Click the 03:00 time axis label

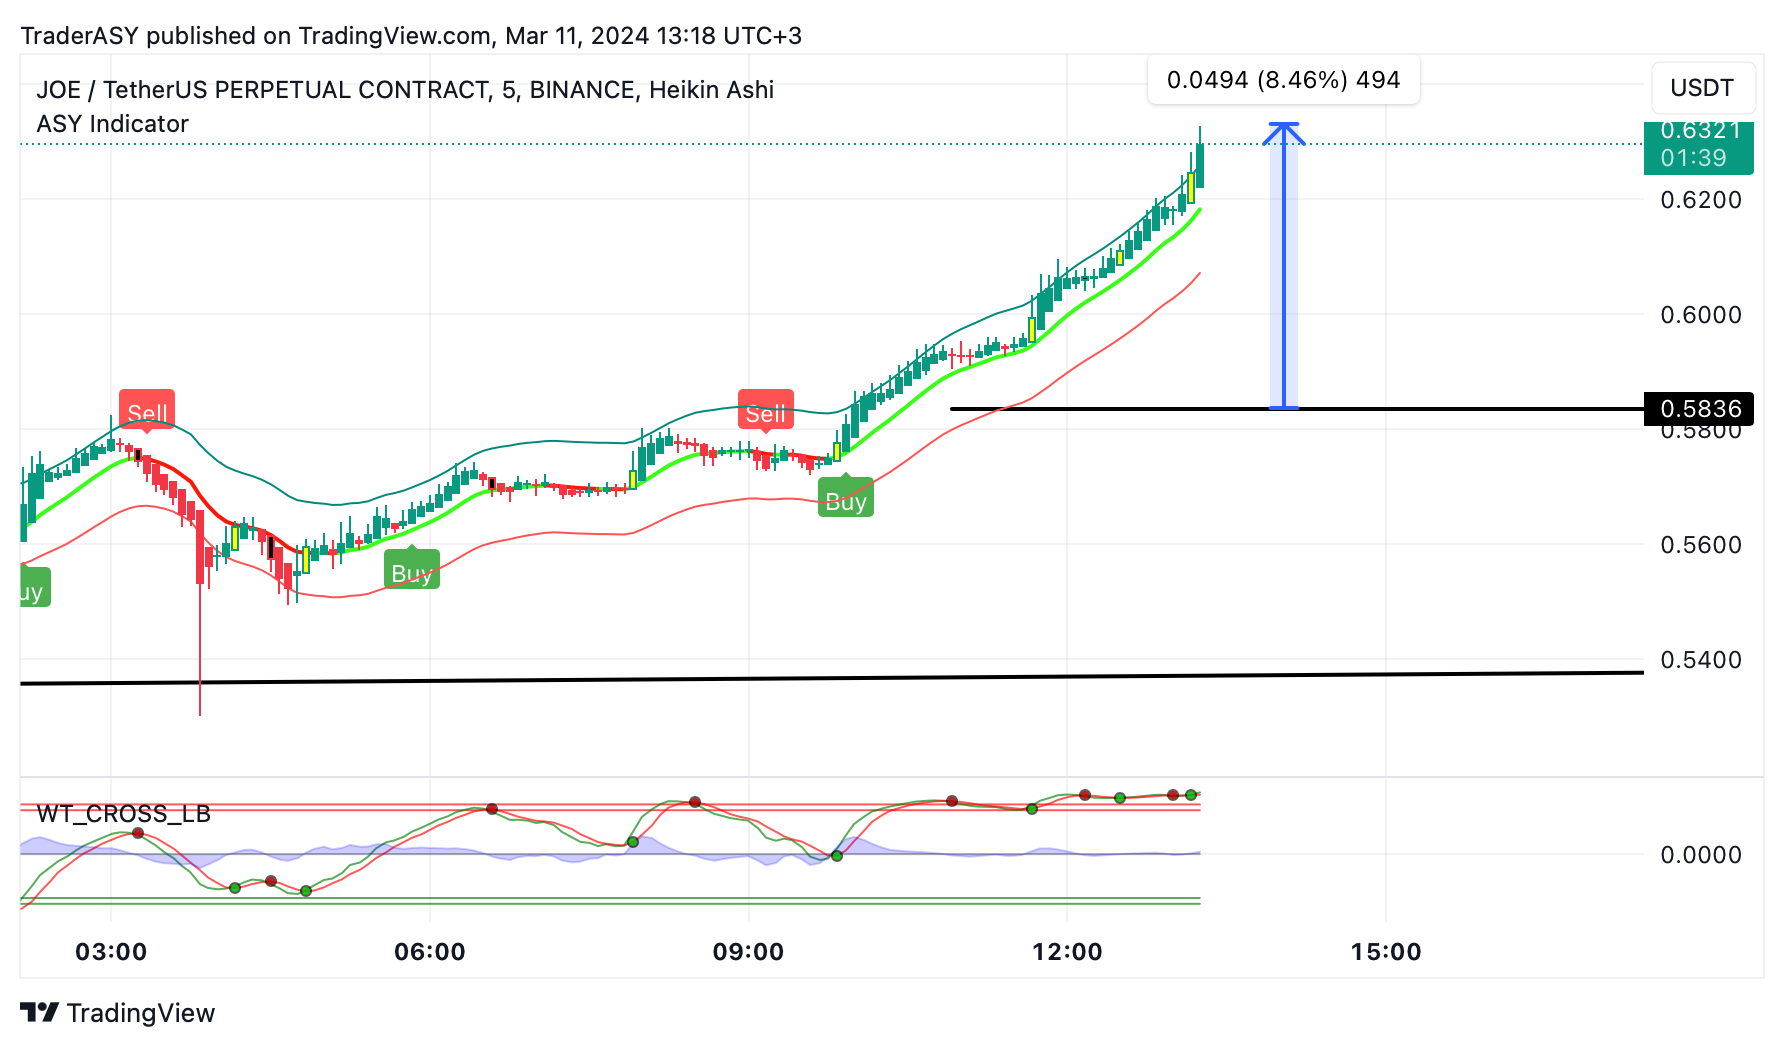pos(111,952)
